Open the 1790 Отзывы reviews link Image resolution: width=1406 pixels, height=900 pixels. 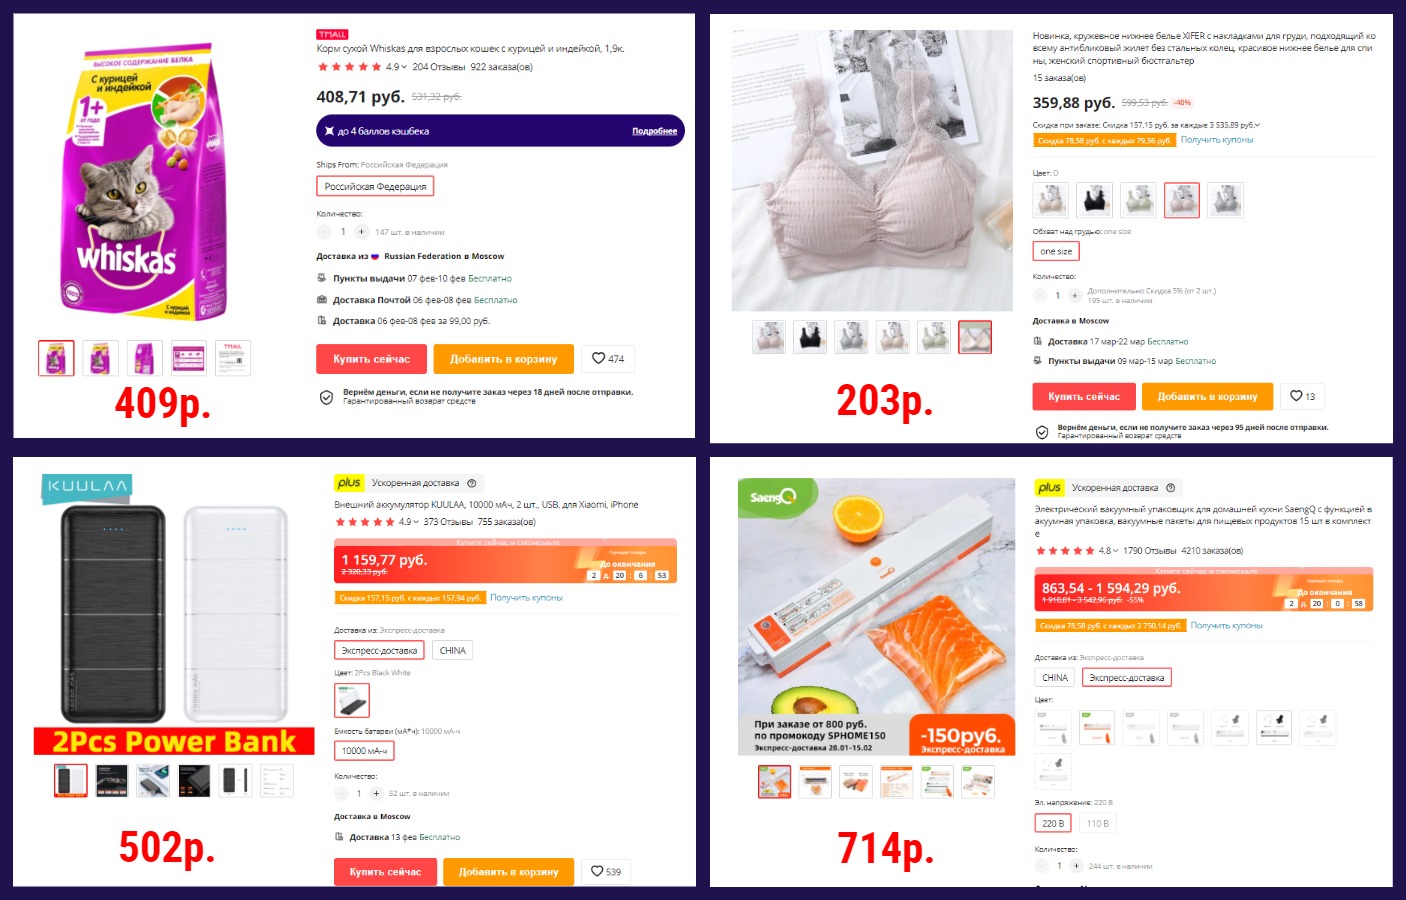pyautogui.click(x=1150, y=551)
